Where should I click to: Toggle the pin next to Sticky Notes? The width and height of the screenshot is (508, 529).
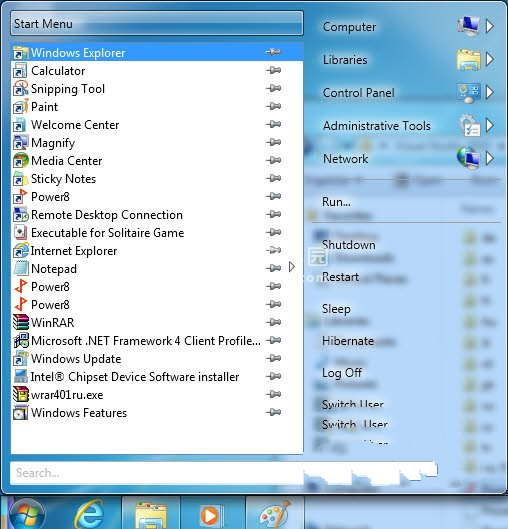click(273, 178)
